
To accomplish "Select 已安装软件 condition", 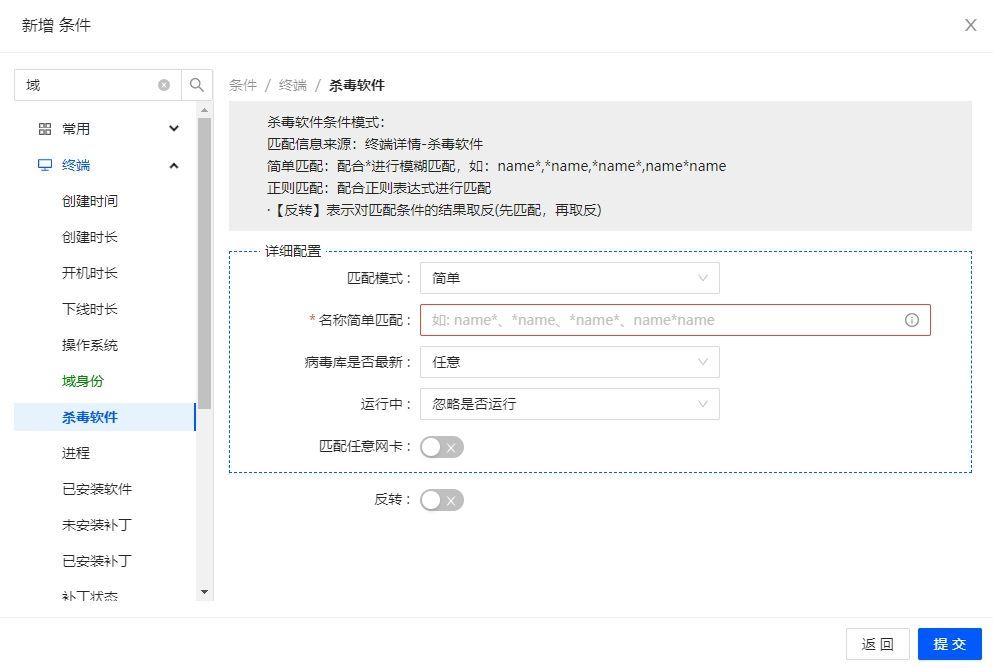I will 97,489.
